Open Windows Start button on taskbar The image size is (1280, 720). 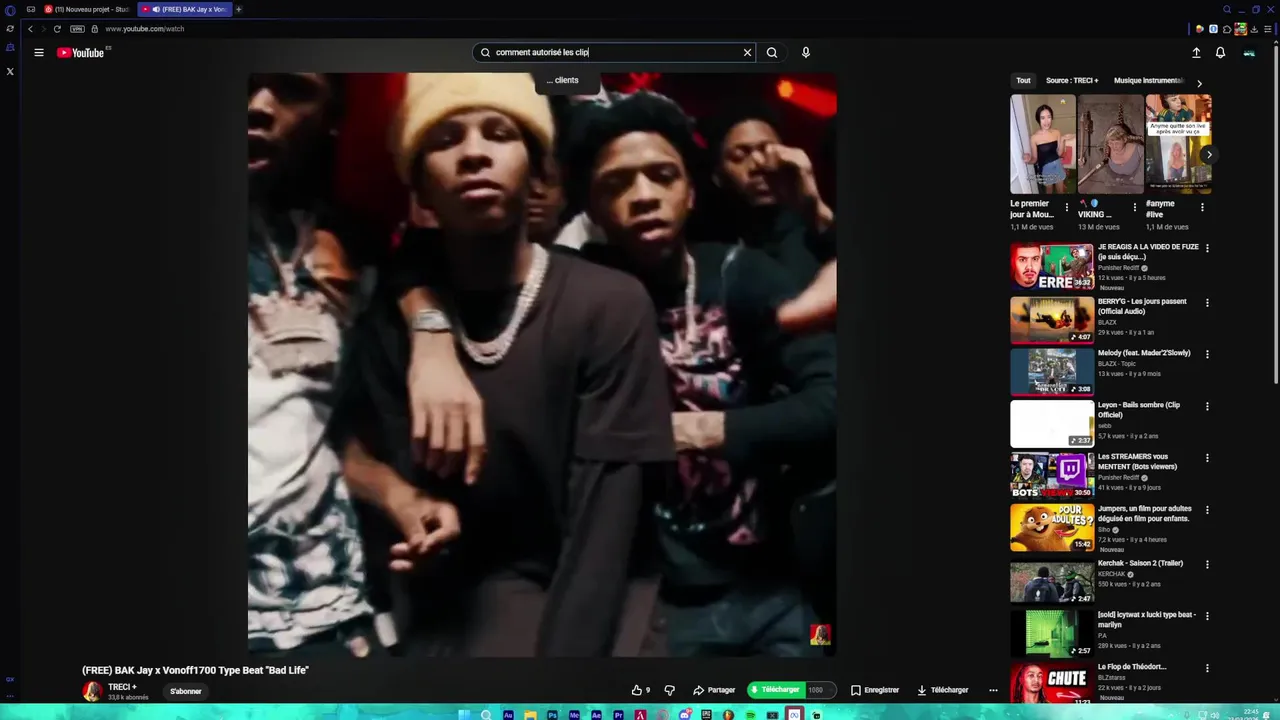pos(464,715)
